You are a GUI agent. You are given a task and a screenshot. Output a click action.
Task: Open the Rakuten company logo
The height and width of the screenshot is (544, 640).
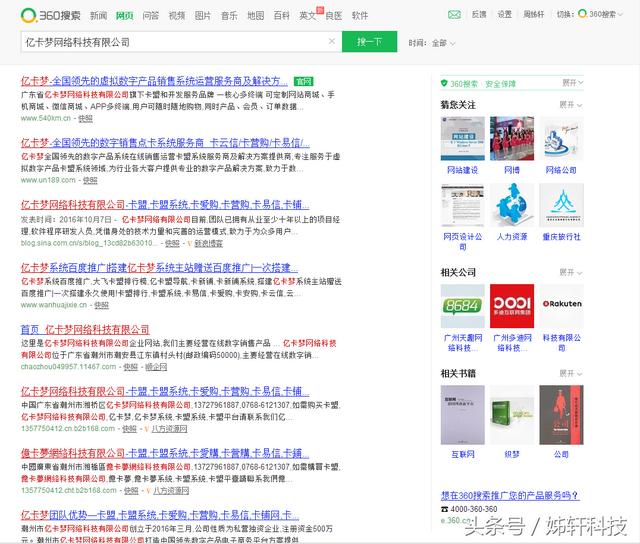click(561, 306)
